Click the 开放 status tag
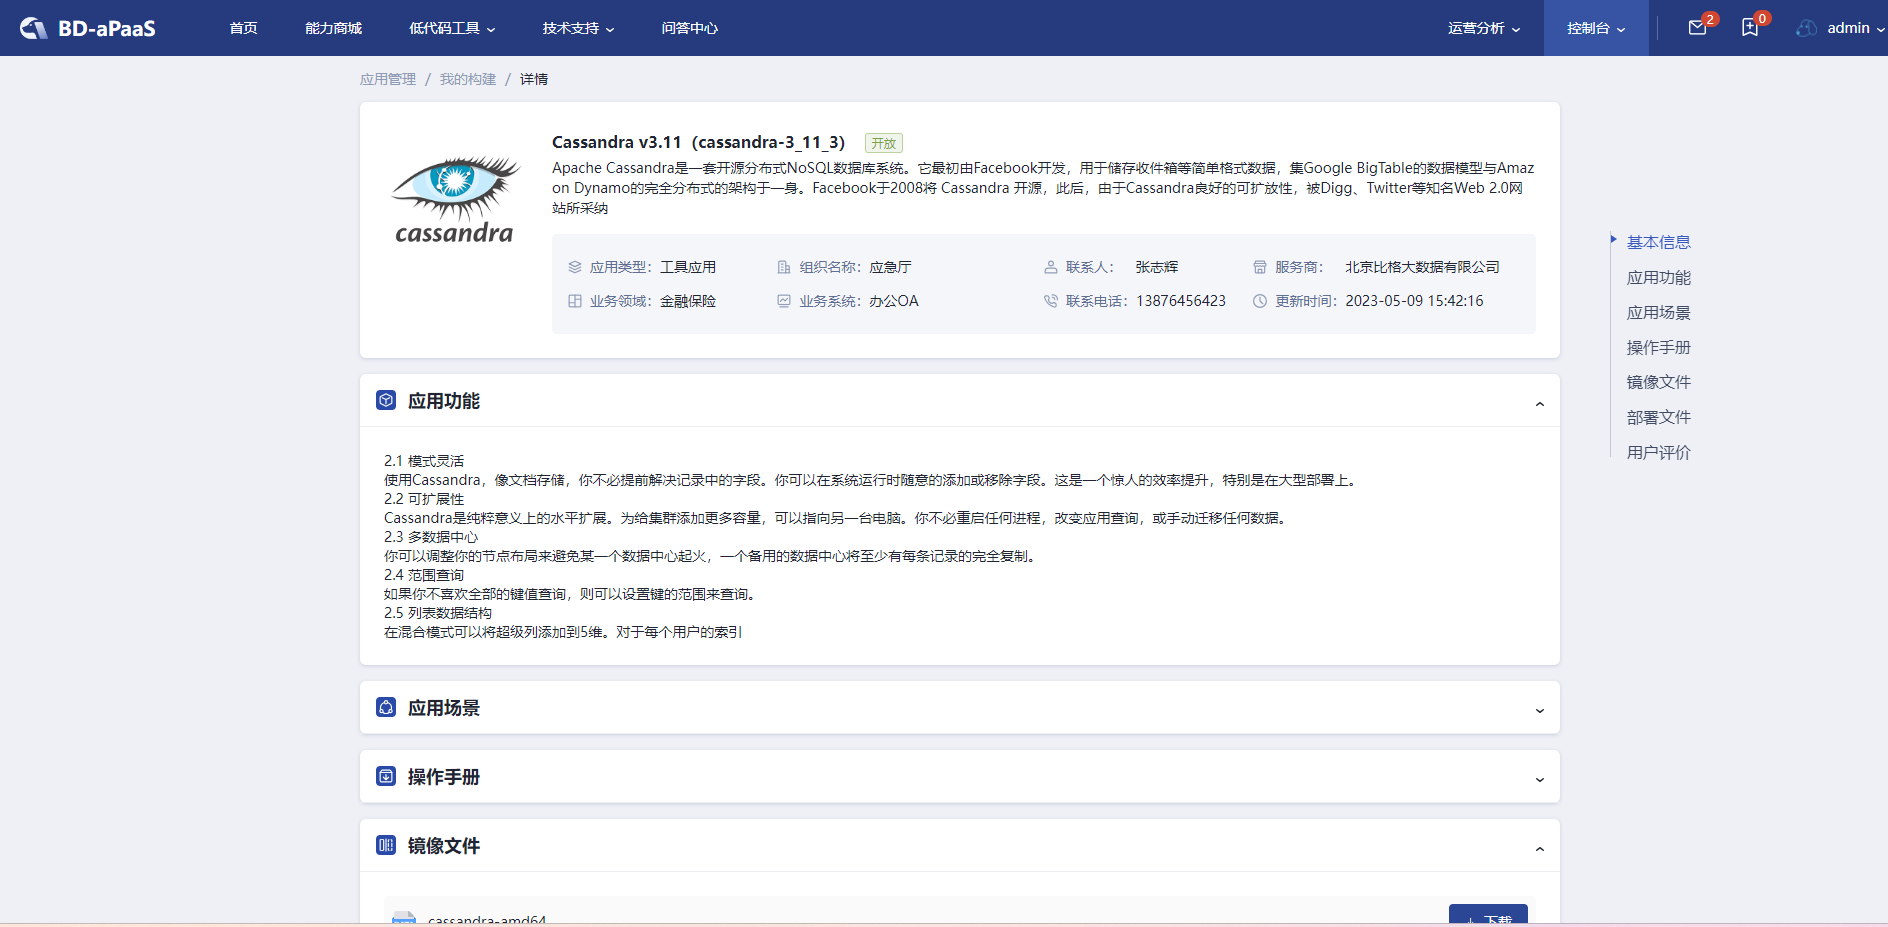Viewport: 1888px width, 927px height. point(884,143)
